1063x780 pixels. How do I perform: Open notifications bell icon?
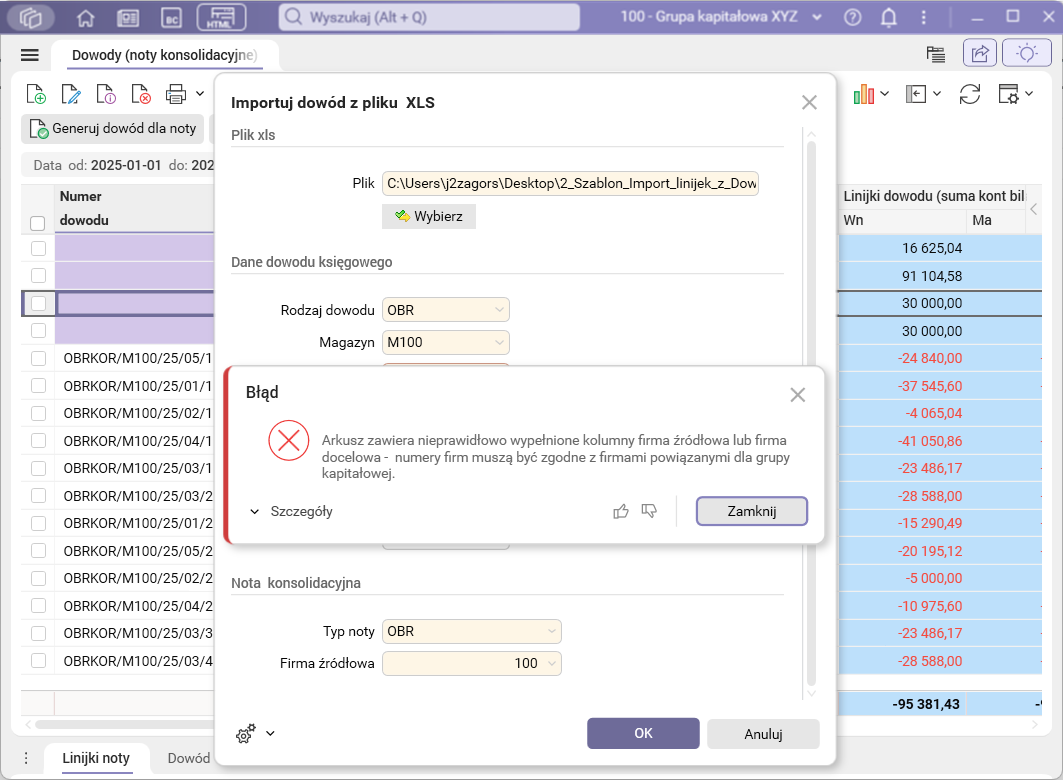click(x=889, y=18)
